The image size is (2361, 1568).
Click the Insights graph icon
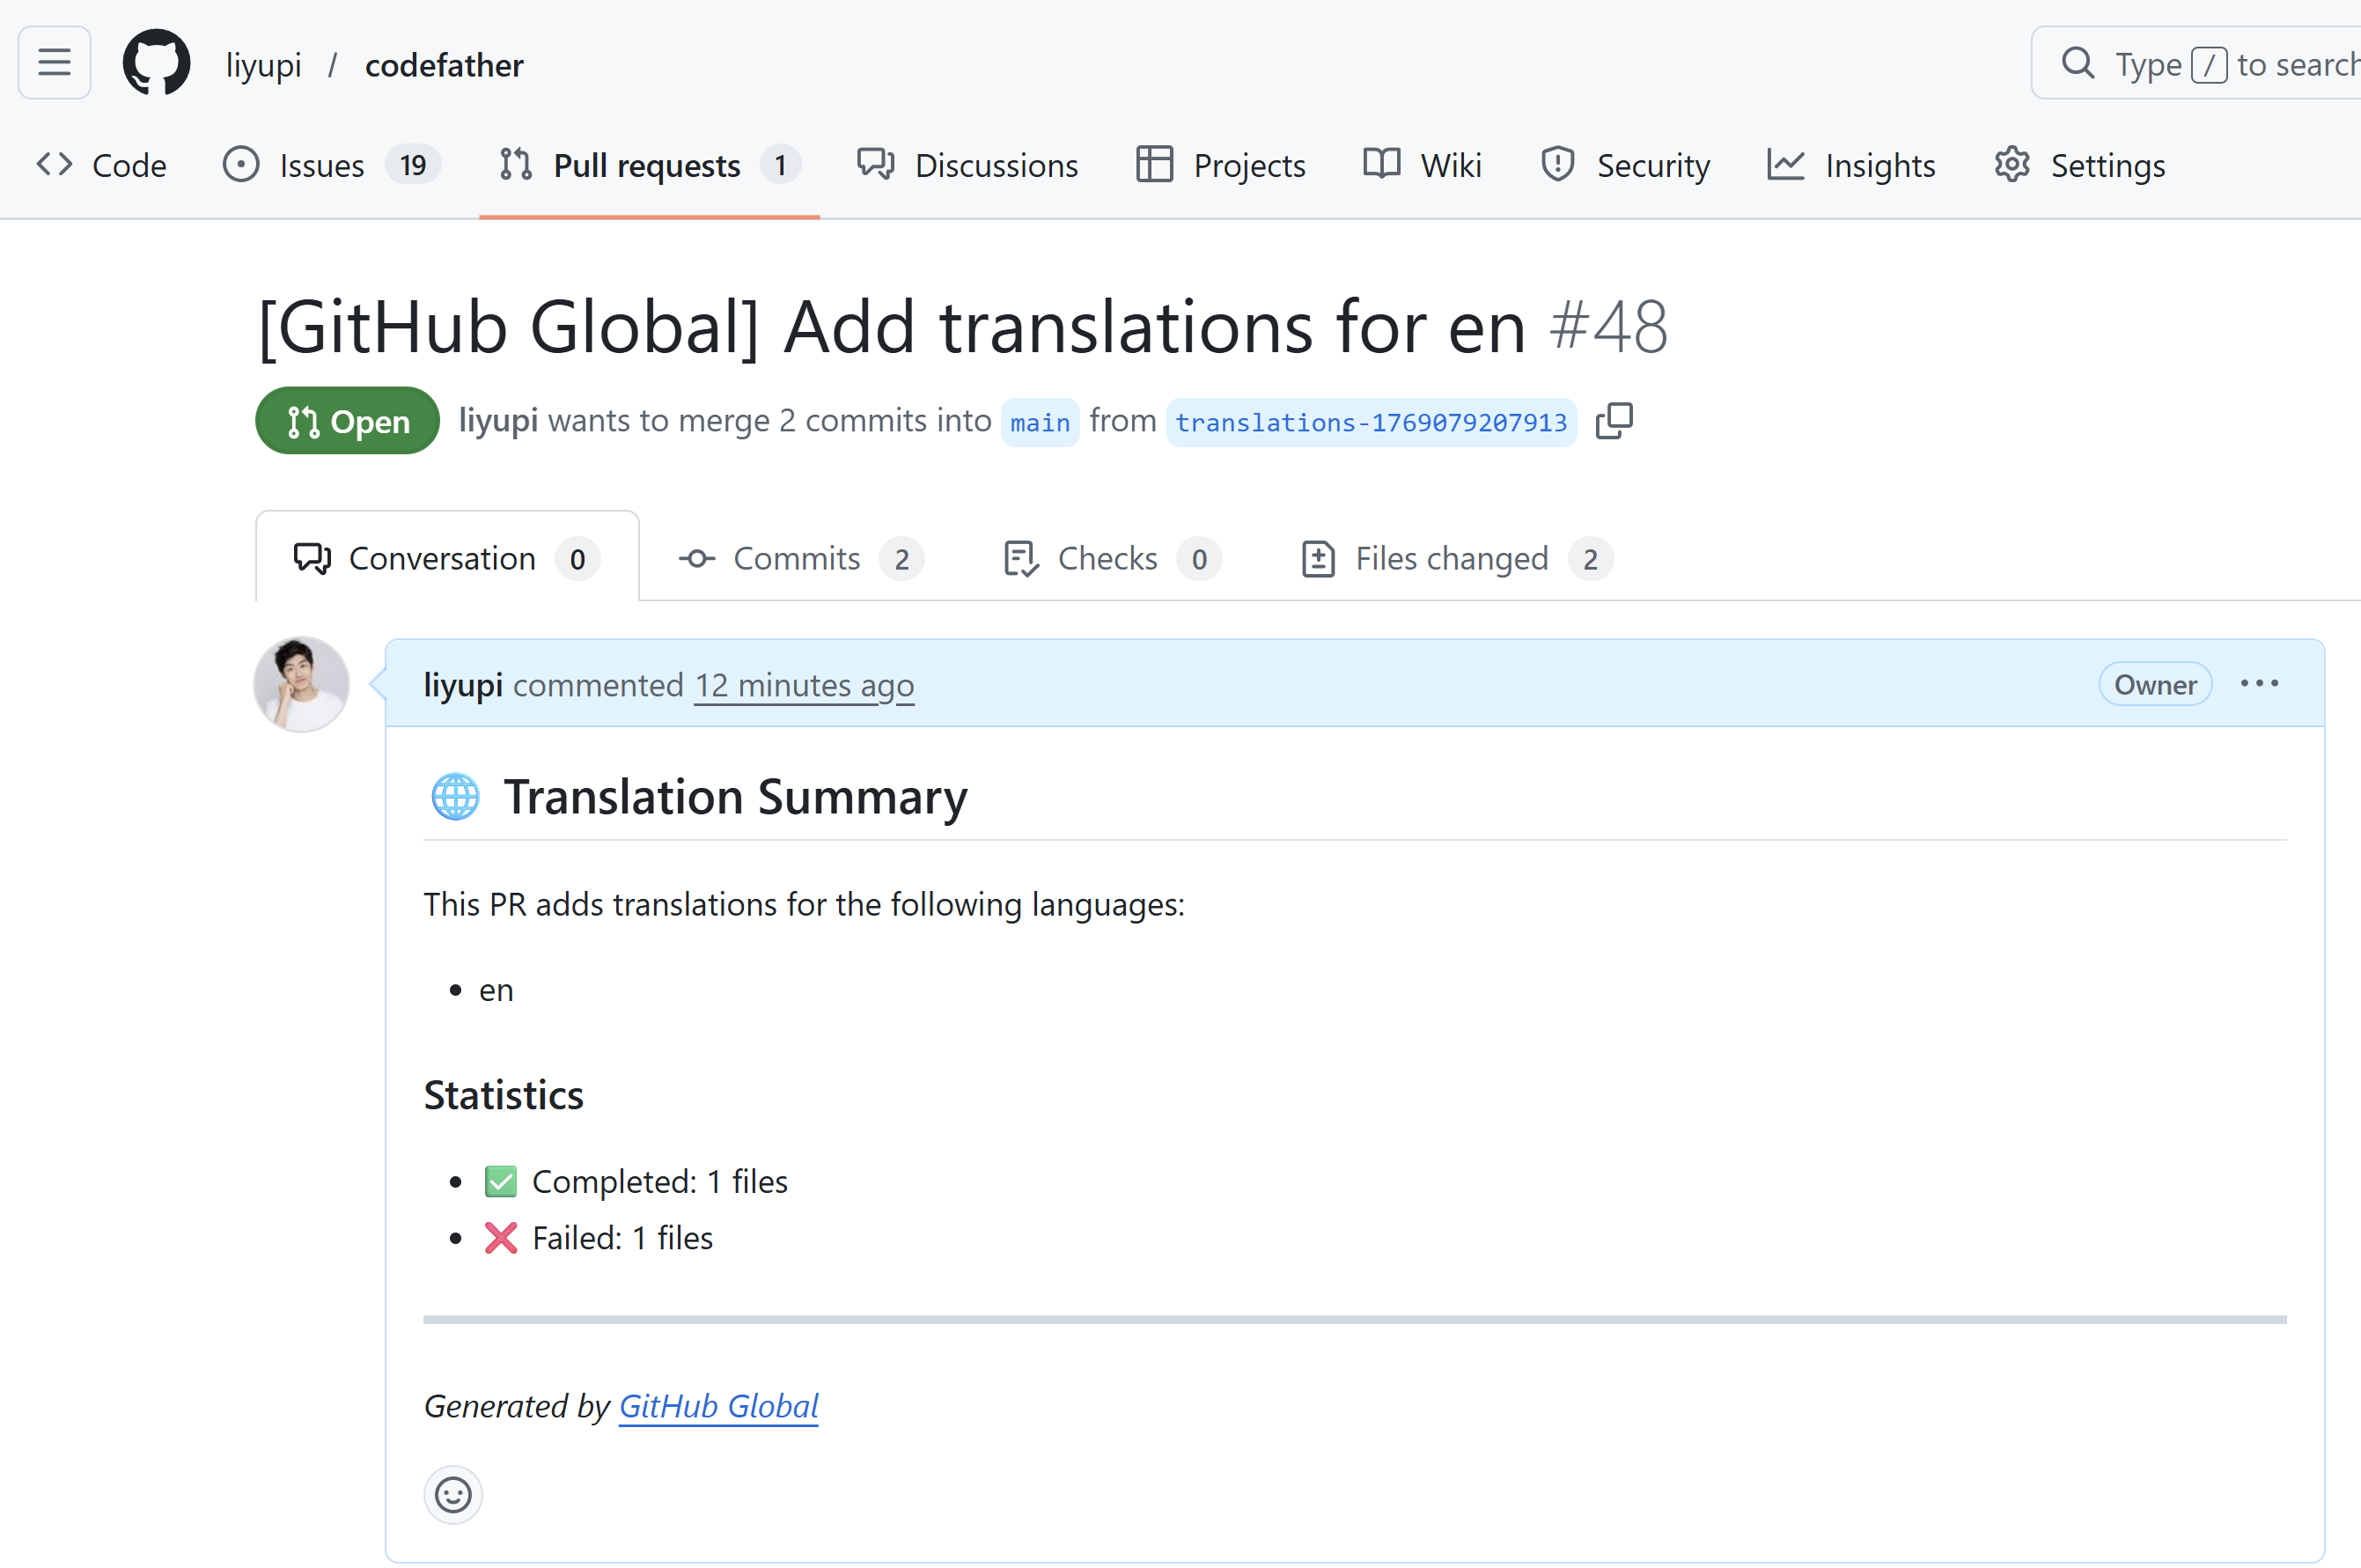pyautogui.click(x=1785, y=164)
